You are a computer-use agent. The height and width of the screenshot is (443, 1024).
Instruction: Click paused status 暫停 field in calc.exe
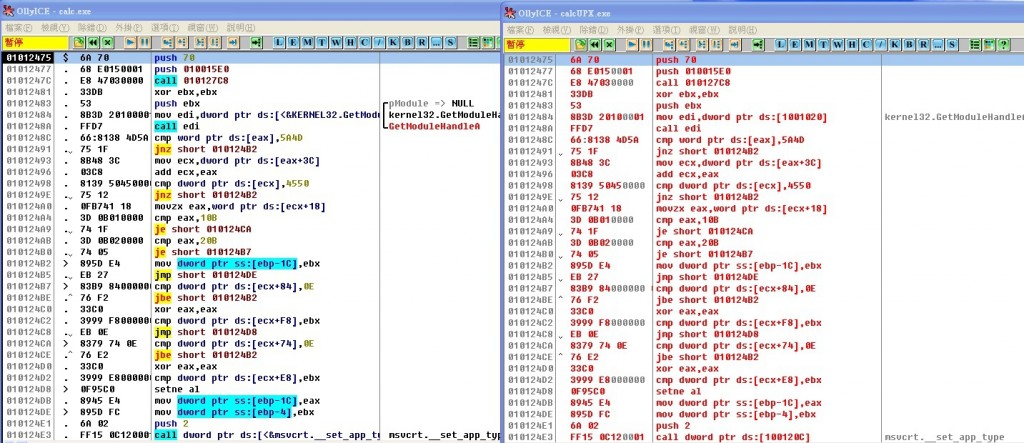[35, 42]
